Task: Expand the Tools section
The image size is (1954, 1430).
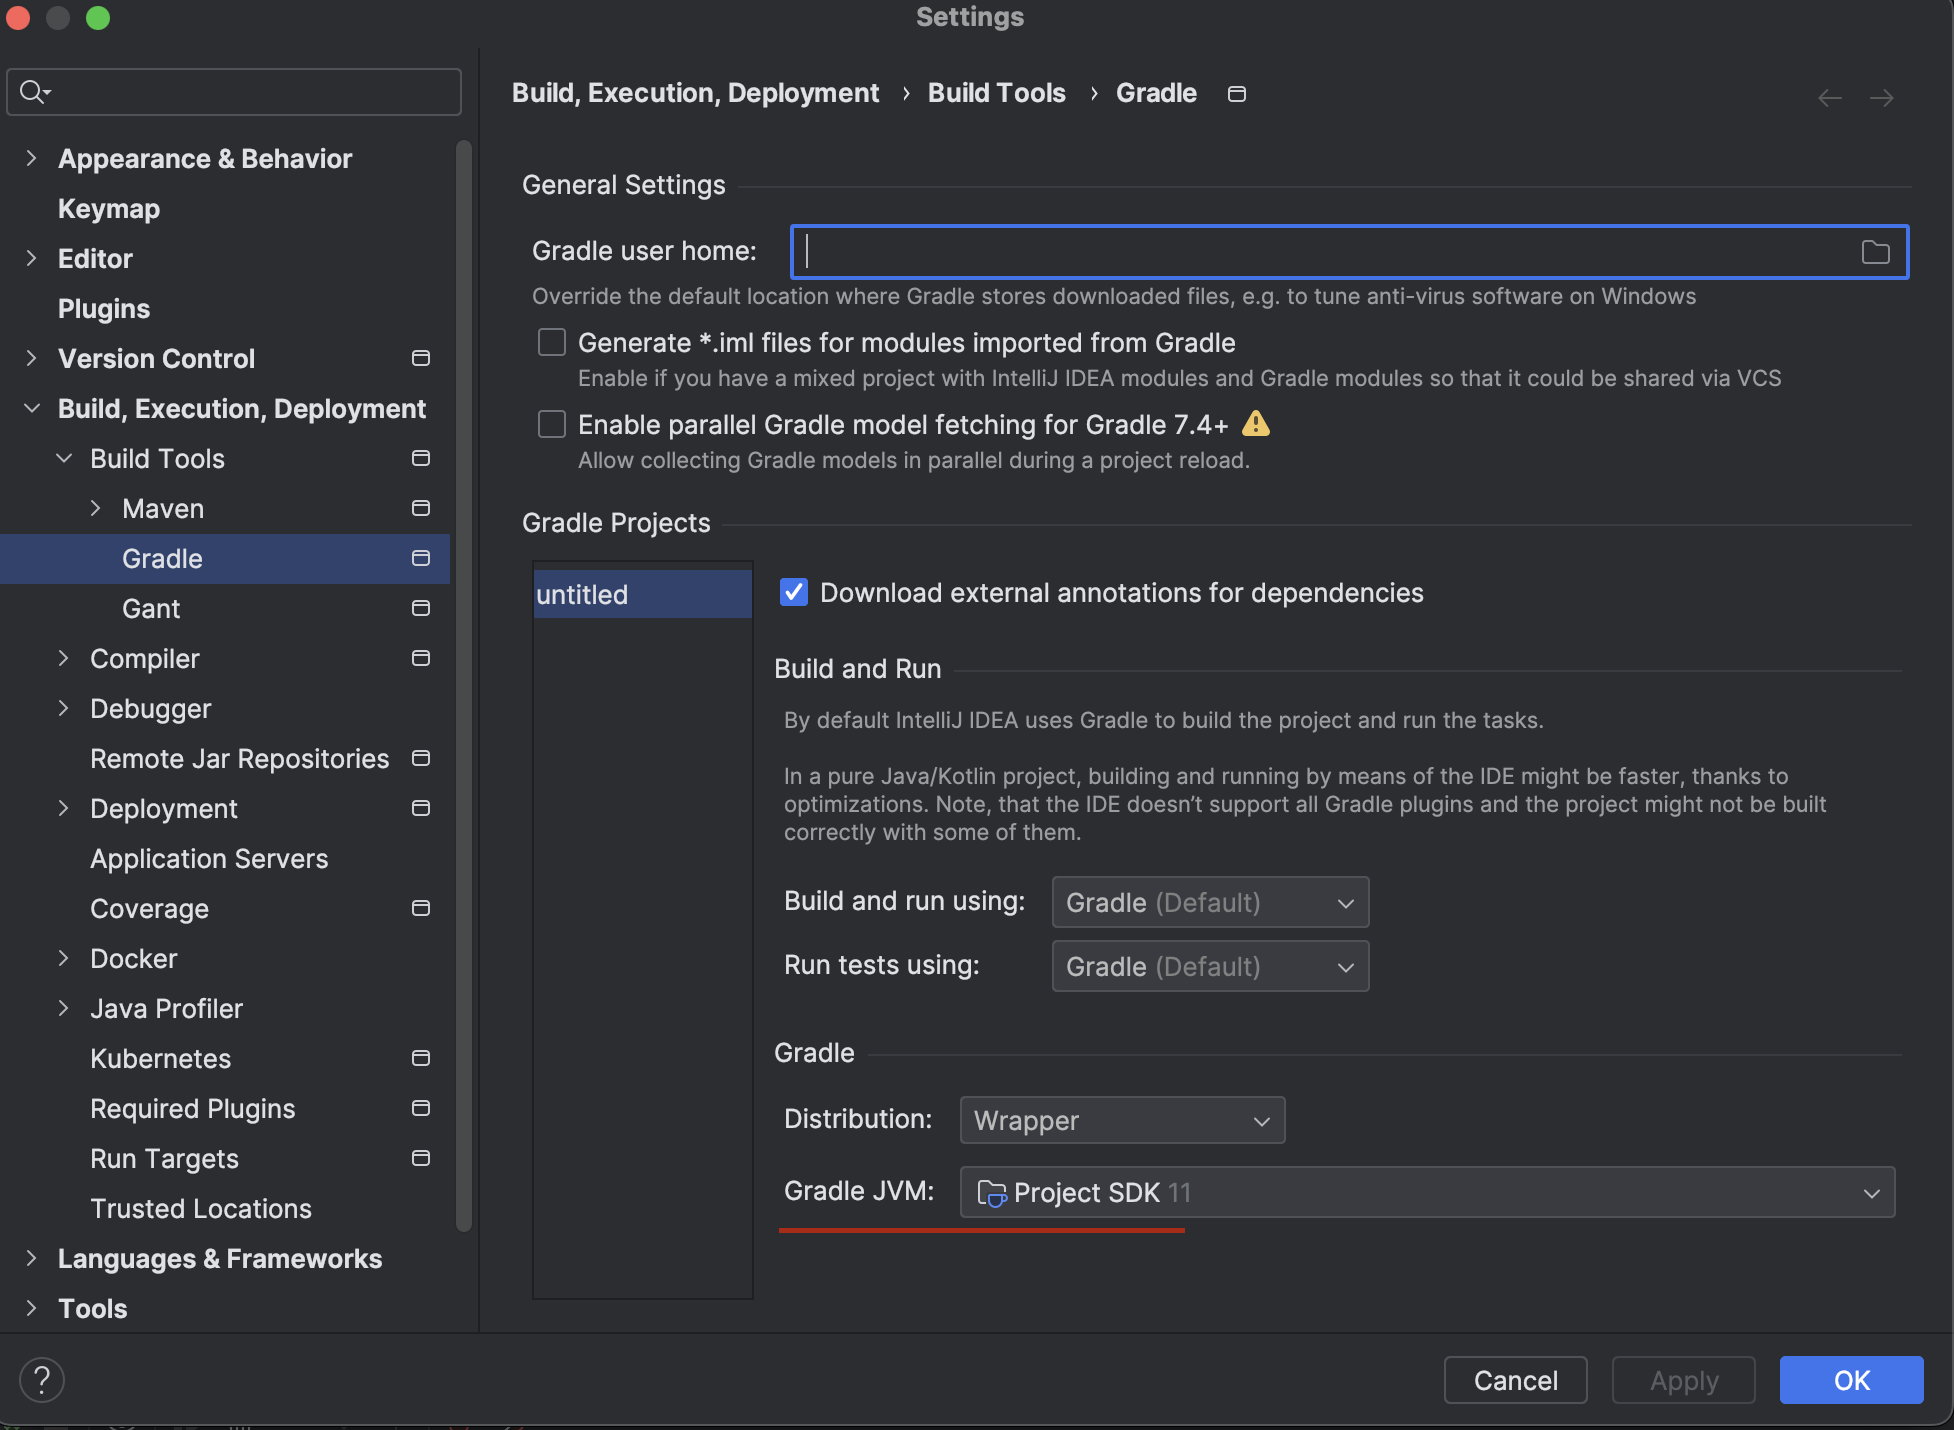Action: coord(31,1308)
